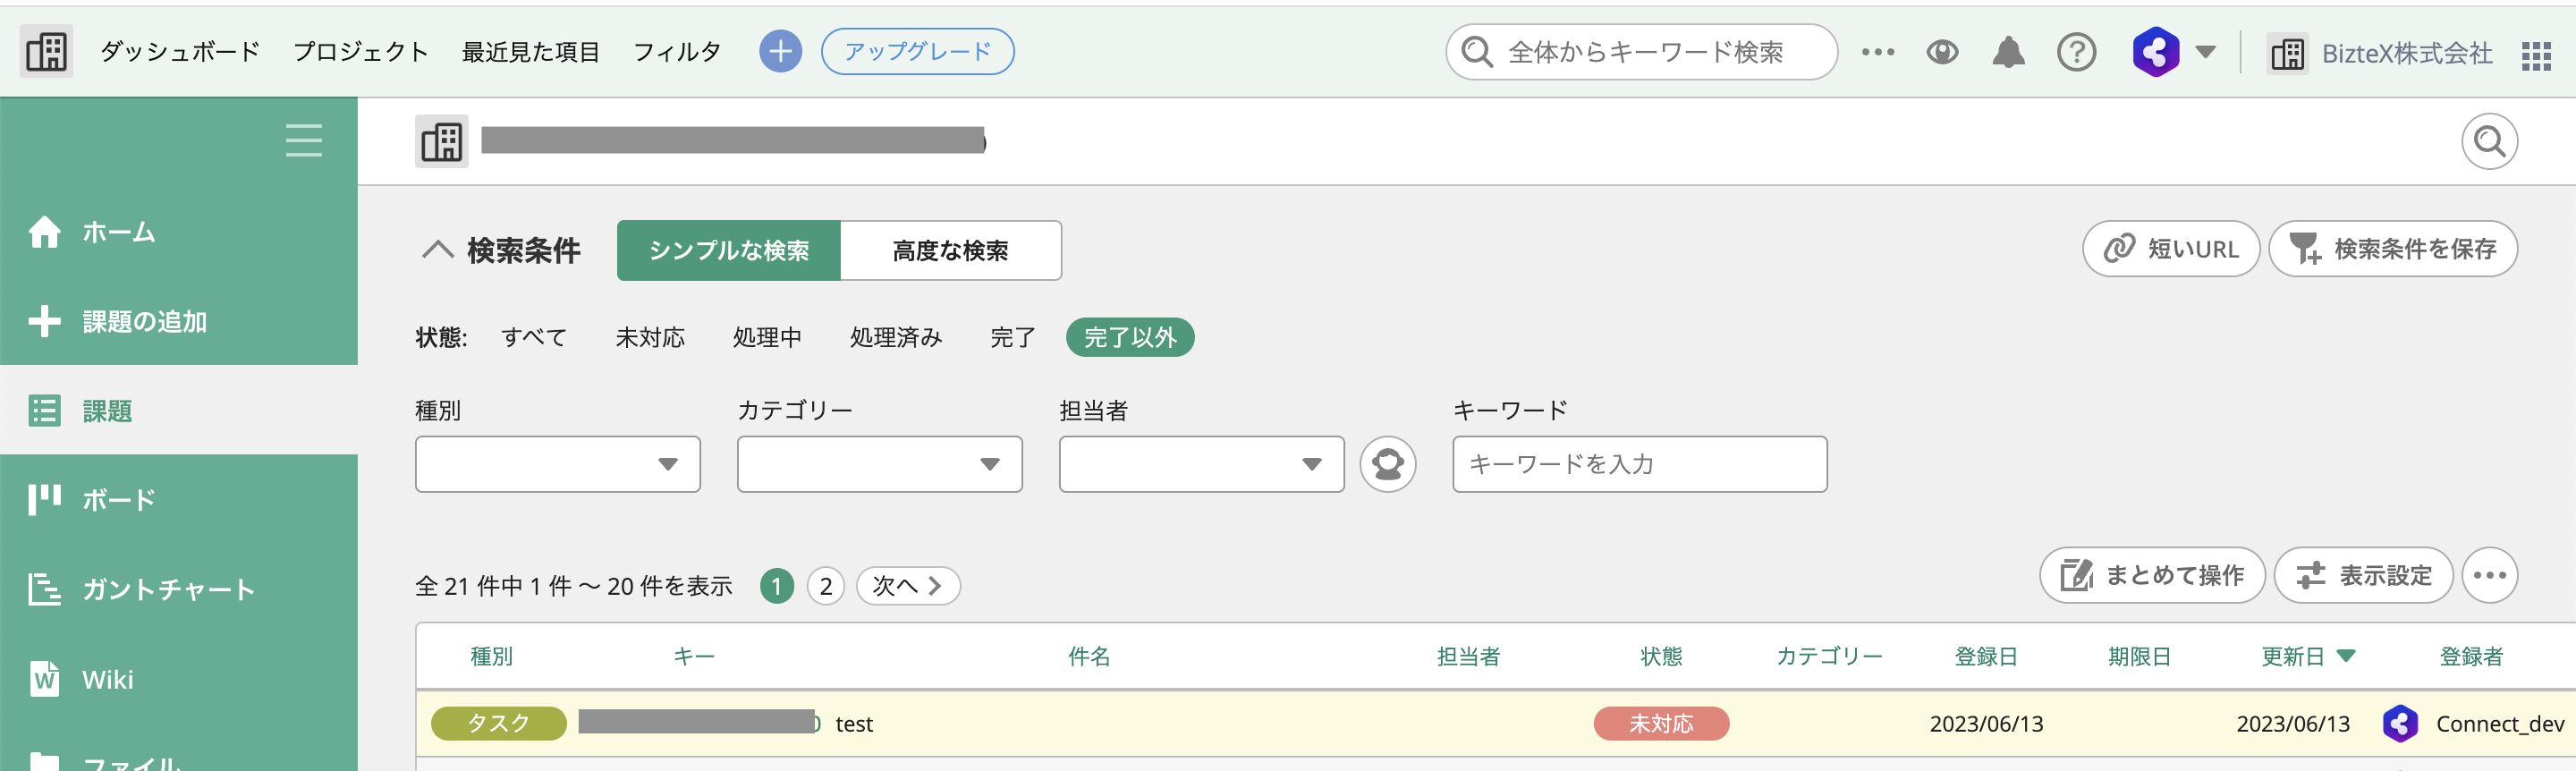2576x771 pixels.
Task: Go to page 1 of results
Action: coord(777,586)
